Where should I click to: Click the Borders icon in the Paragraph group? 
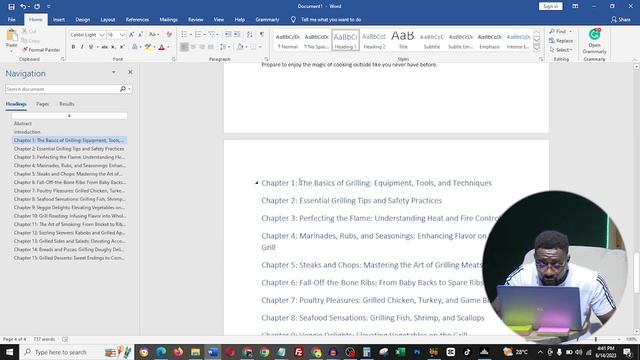point(253,47)
